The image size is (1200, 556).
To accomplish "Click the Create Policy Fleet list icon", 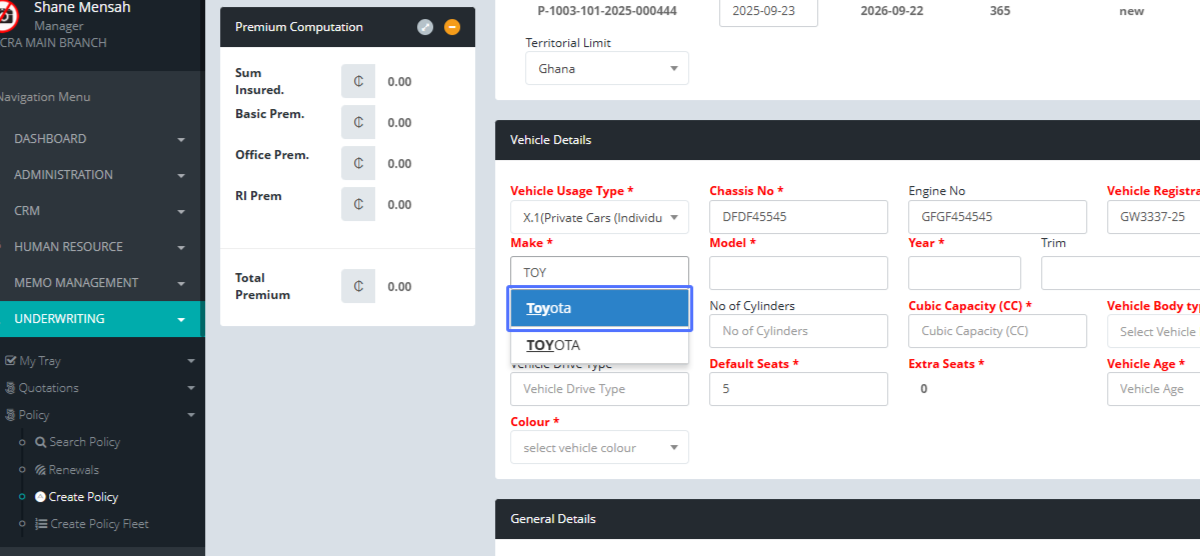I will pos(40,524).
